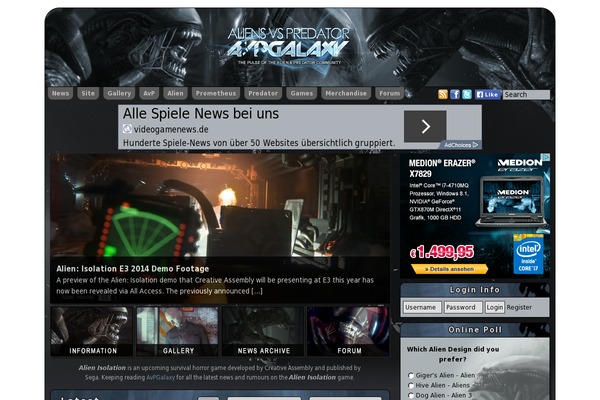The image size is (600, 400).
Task: Open the Register link
Action: [519, 308]
